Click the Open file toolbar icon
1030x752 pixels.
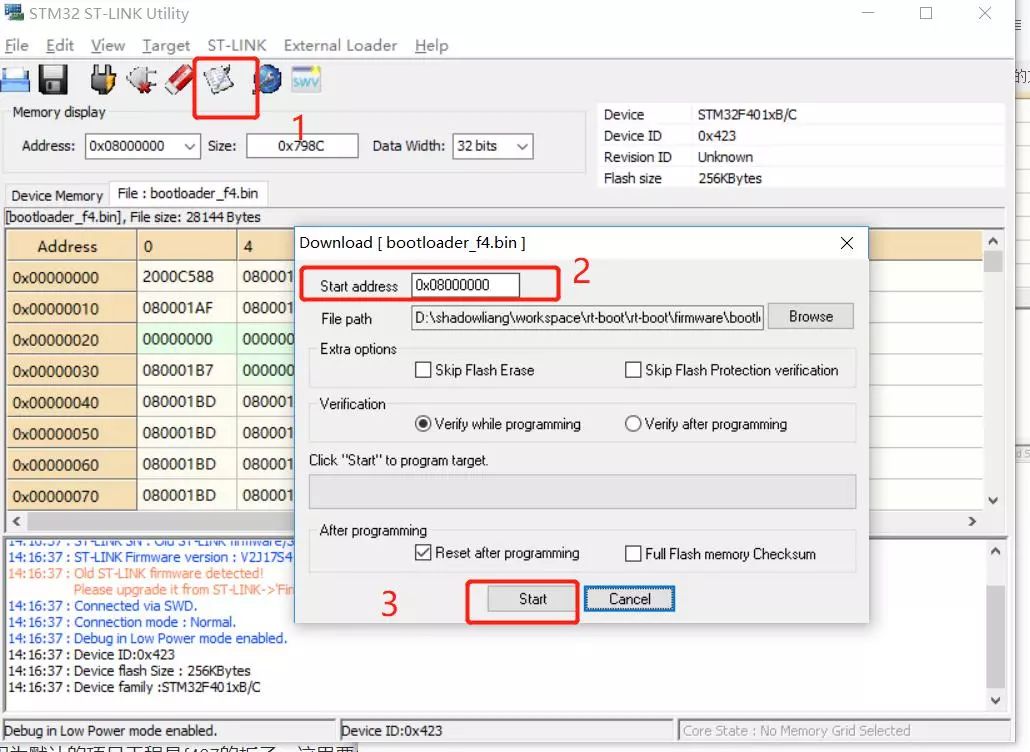[x=15, y=80]
